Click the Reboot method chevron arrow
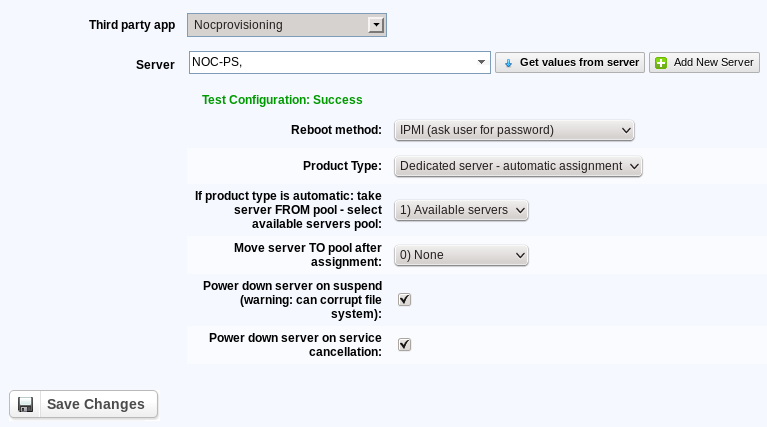This screenshot has height=427, width=767. (x=626, y=131)
